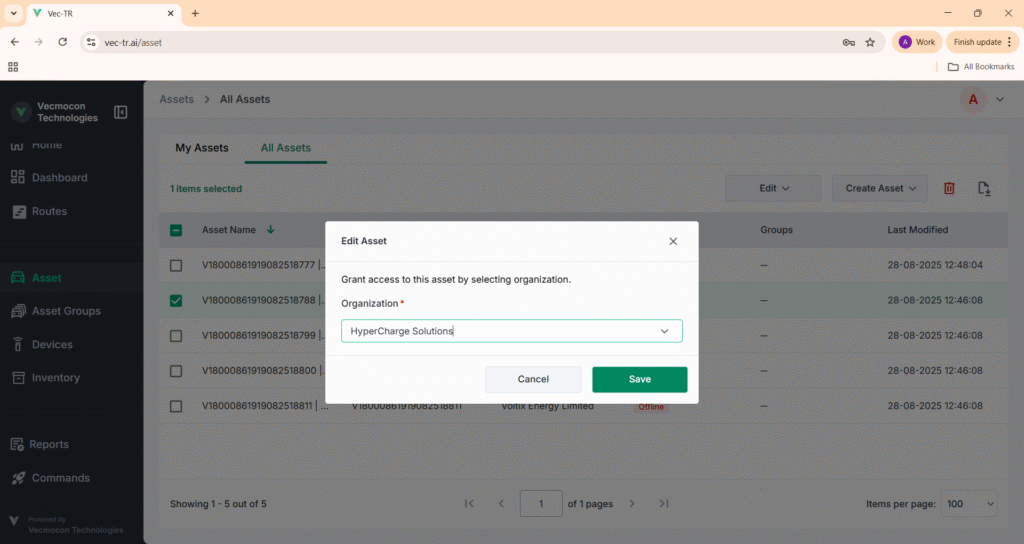Go to Devices in sidebar
The height and width of the screenshot is (544, 1024).
(x=52, y=345)
